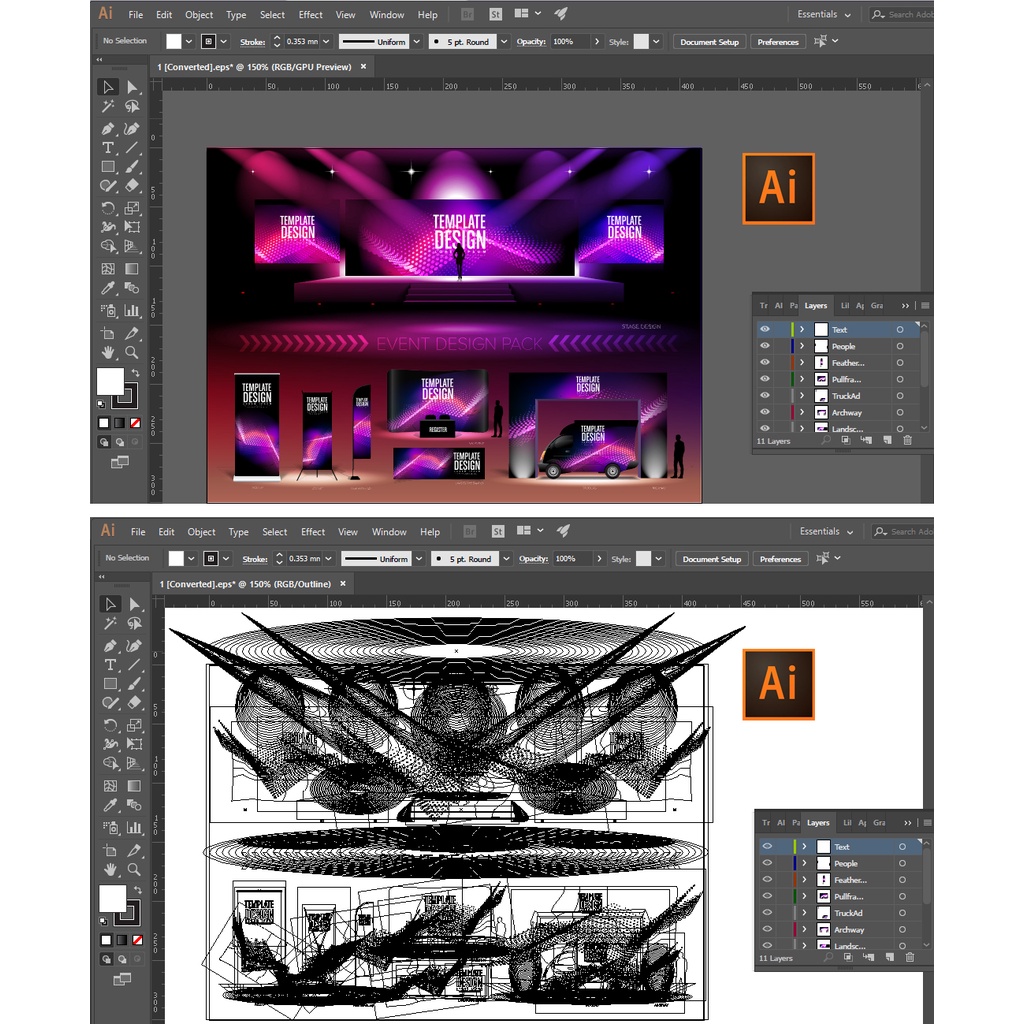Hide the People layer in the top Layers panel
This screenshot has width=1024, height=1024.
point(765,346)
